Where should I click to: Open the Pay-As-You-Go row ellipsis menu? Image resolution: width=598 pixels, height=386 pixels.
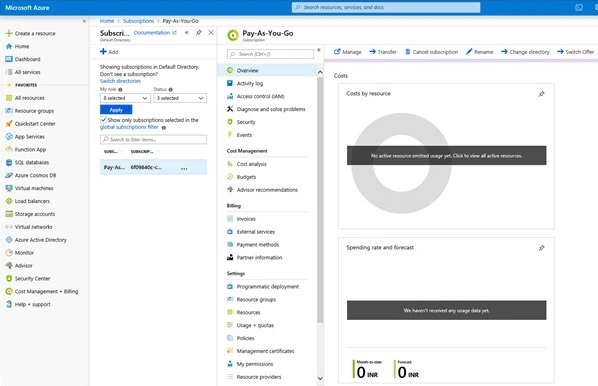point(184,168)
